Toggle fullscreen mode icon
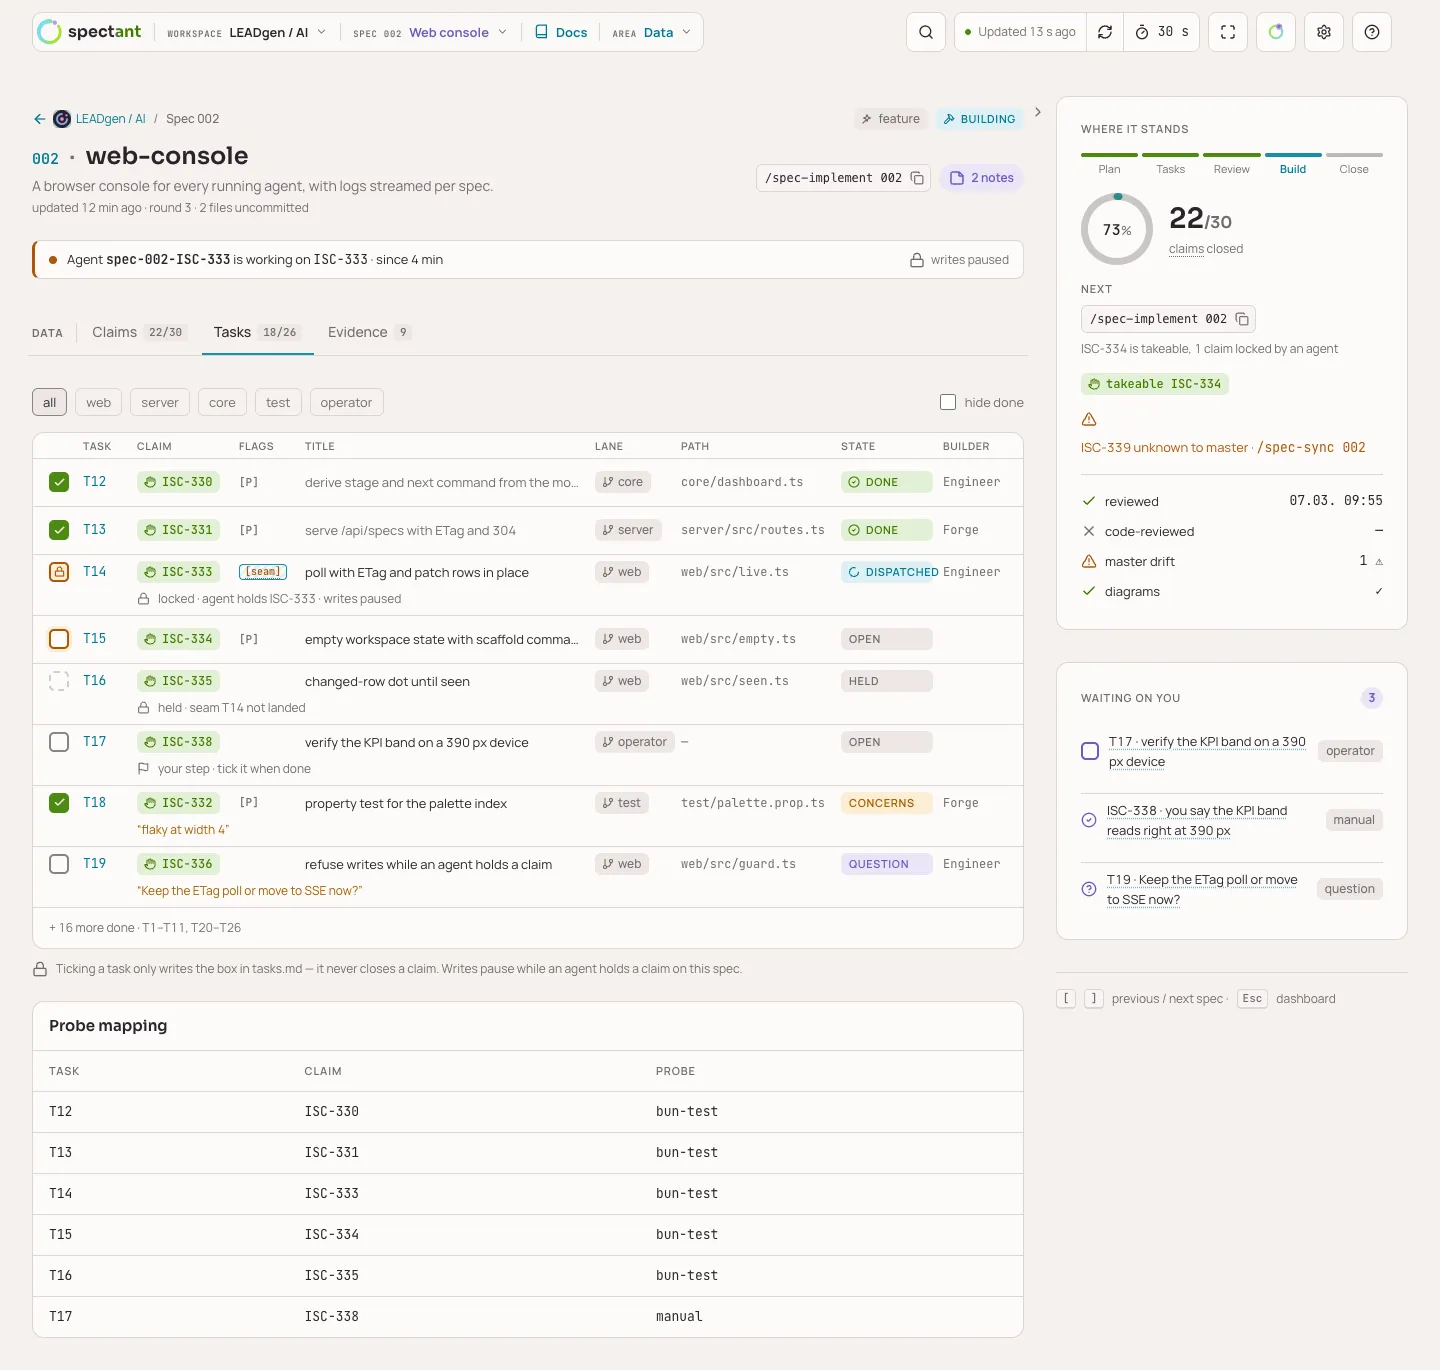This screenshot has height=1370, width=1440. point(1228,32)
